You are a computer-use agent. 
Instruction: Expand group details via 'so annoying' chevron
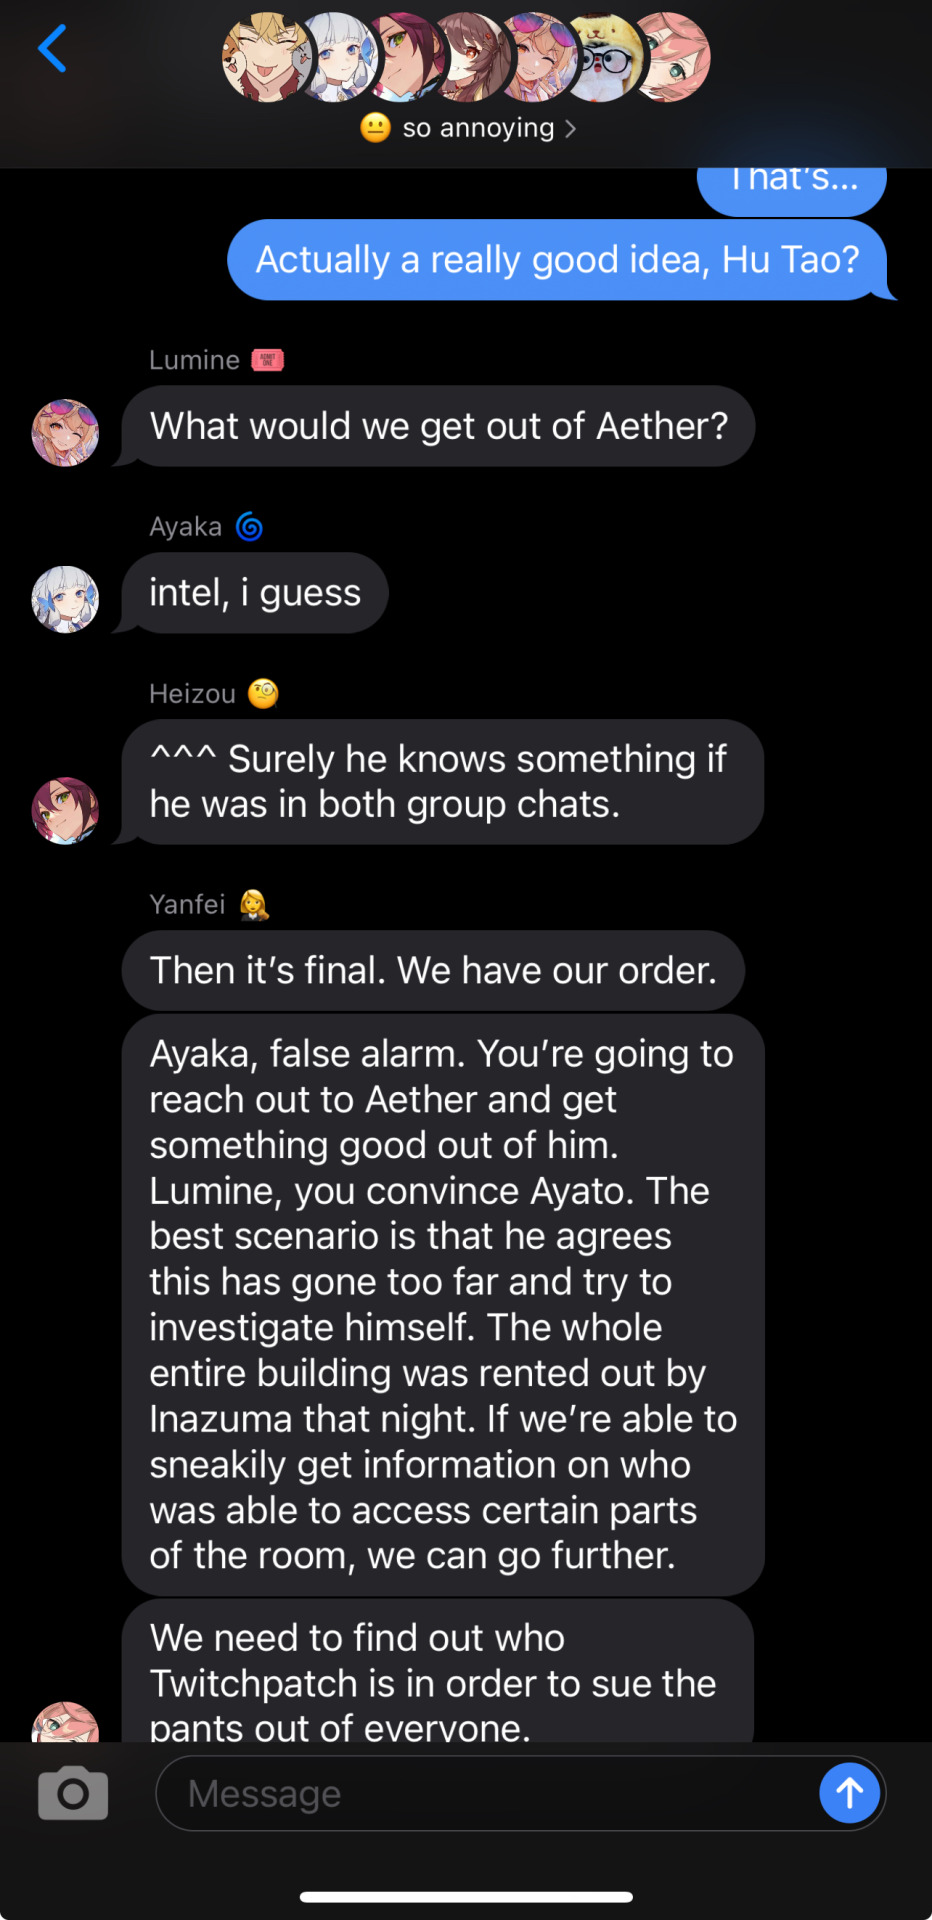(570, 129)
